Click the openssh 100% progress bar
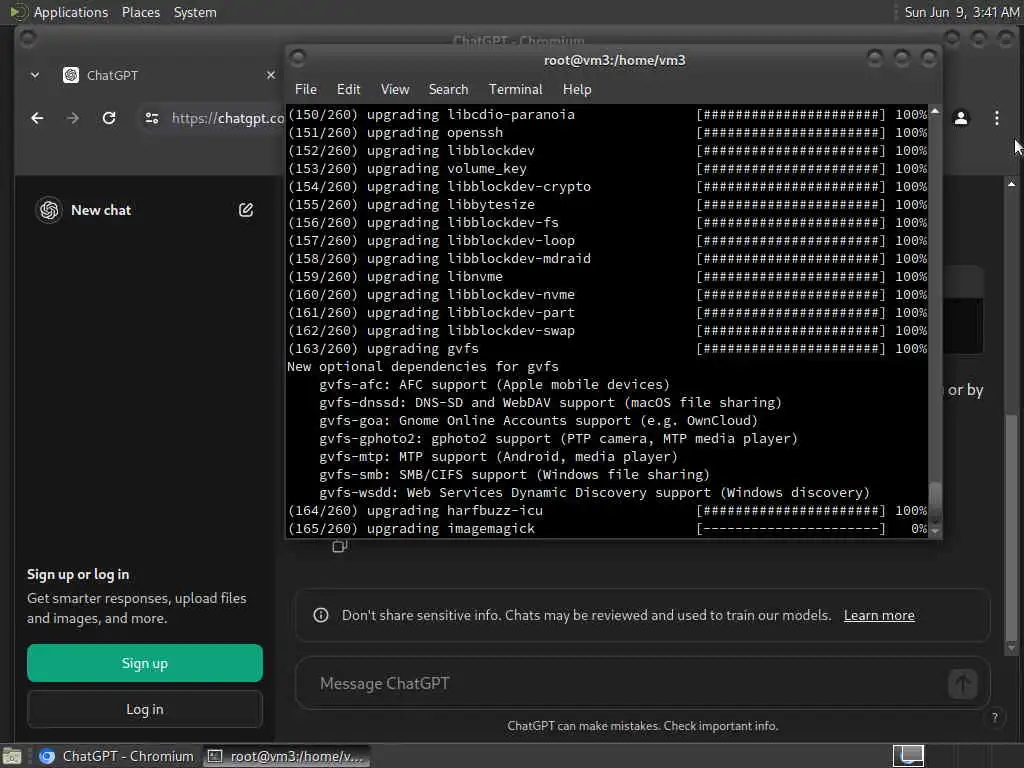Viewport: 1024px width, 768px height. click(790, 133)
